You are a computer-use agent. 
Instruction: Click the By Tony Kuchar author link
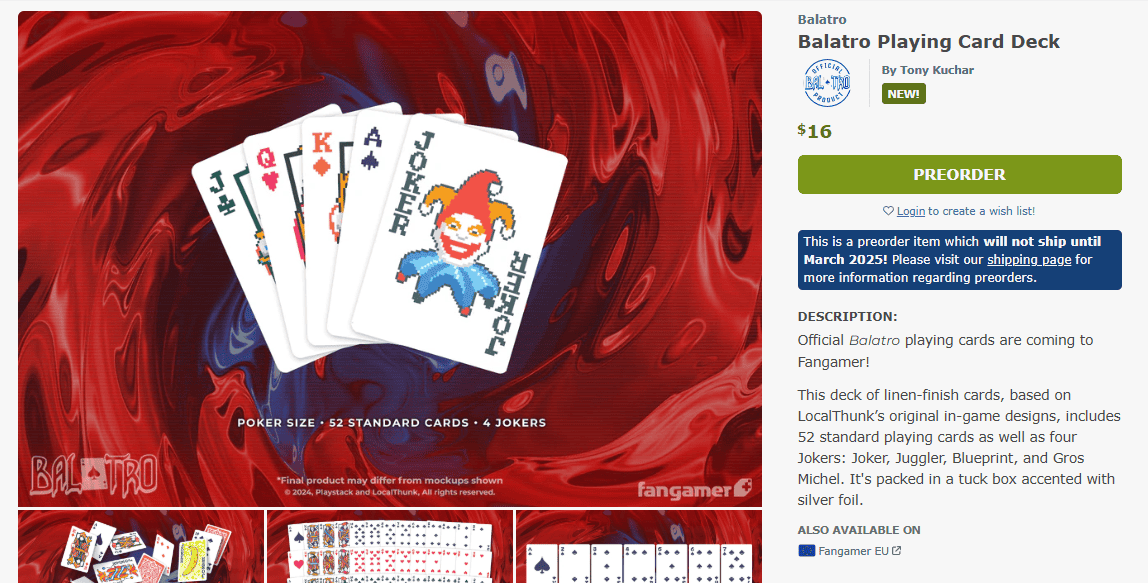click(928, 70)
